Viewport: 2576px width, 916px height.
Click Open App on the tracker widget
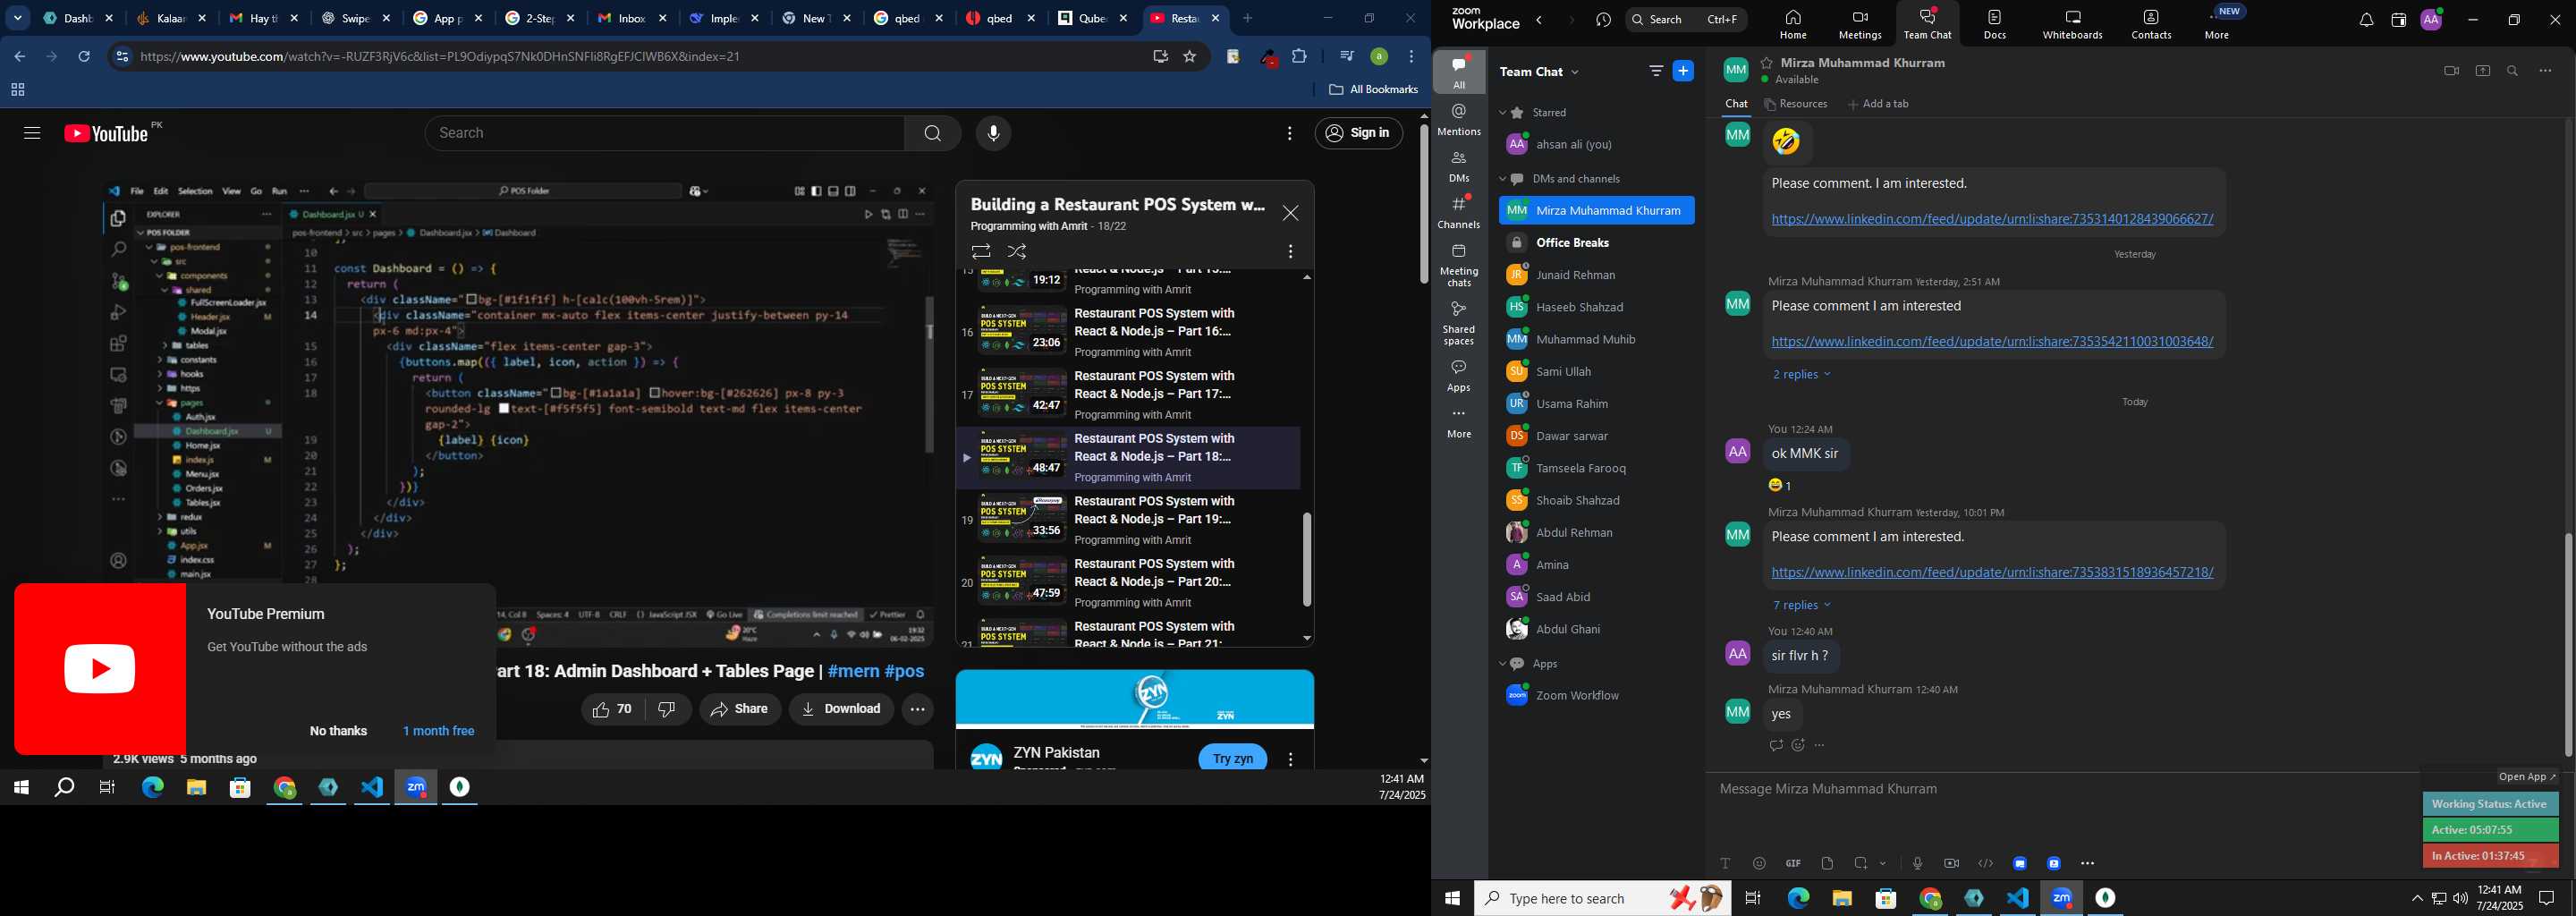point(2527,777)
